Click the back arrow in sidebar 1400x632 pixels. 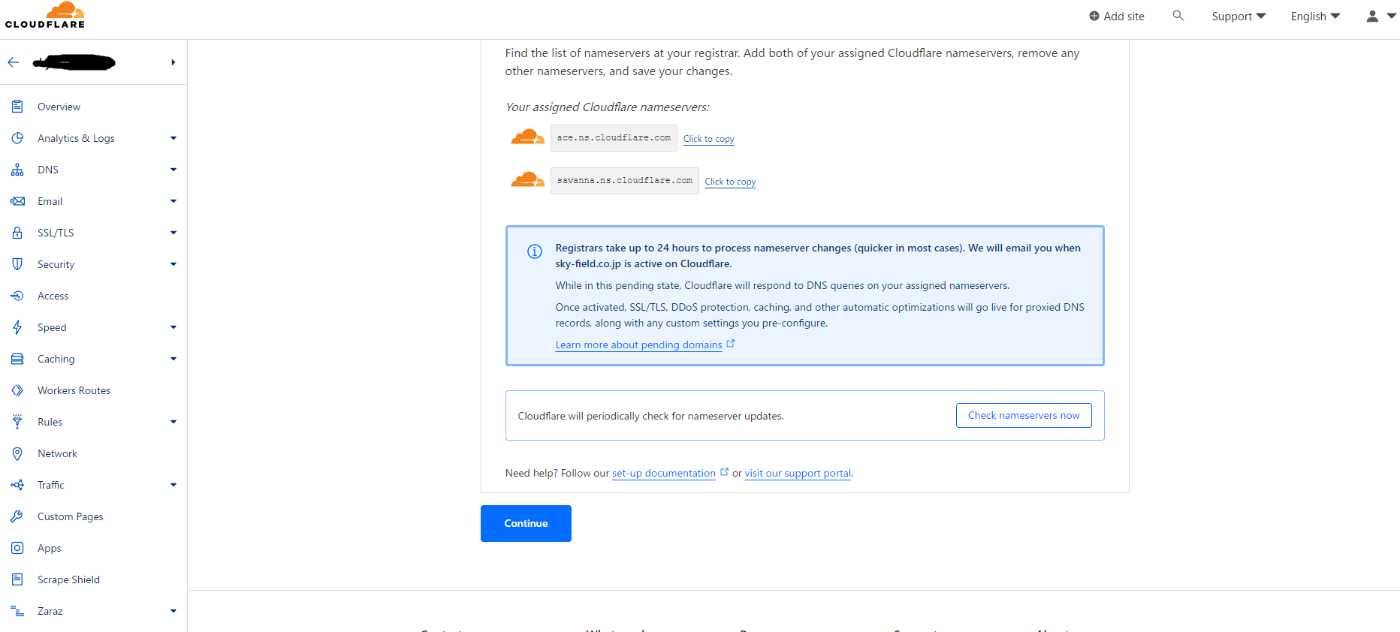click(13, 62)
